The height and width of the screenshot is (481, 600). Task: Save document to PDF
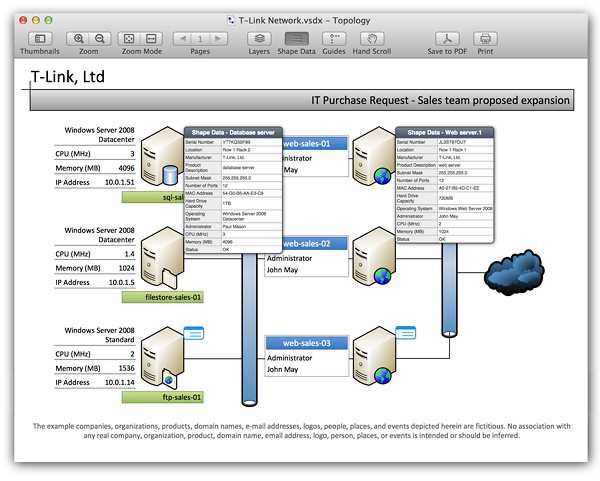coord(447,39)
